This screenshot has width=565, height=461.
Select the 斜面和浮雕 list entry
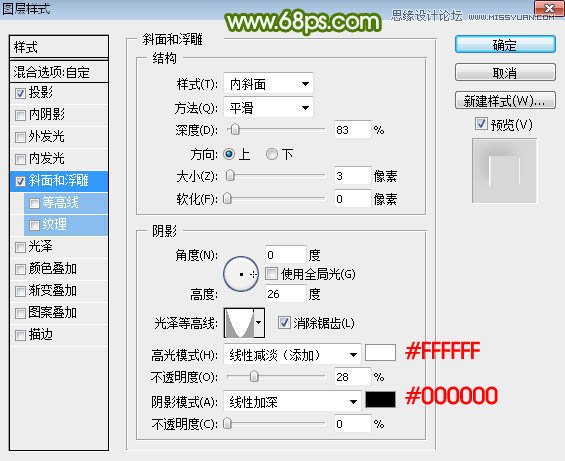click(x=59, y=181)
